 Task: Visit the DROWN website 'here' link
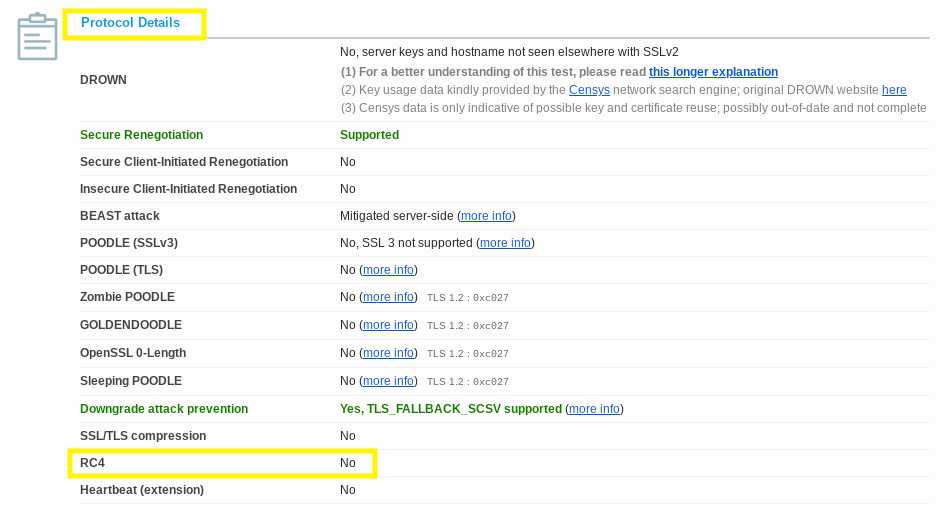(894, 90)
